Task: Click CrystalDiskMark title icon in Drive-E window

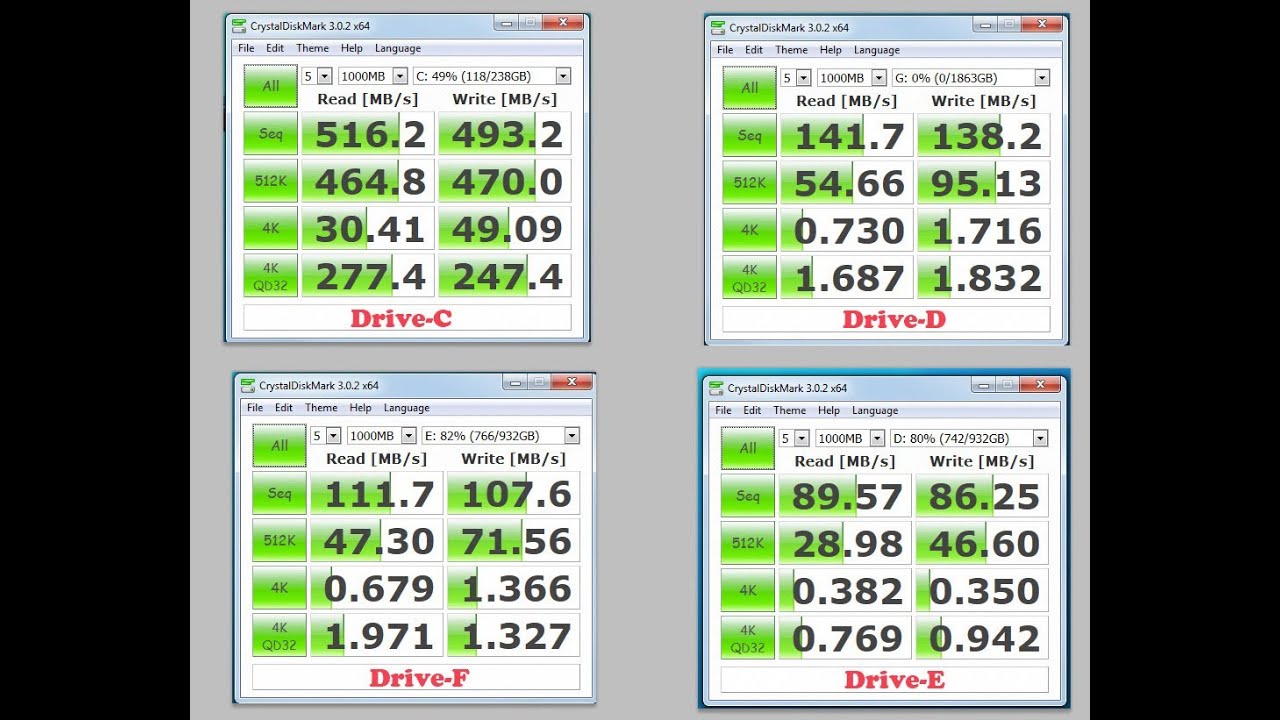Action: [716, 388]
